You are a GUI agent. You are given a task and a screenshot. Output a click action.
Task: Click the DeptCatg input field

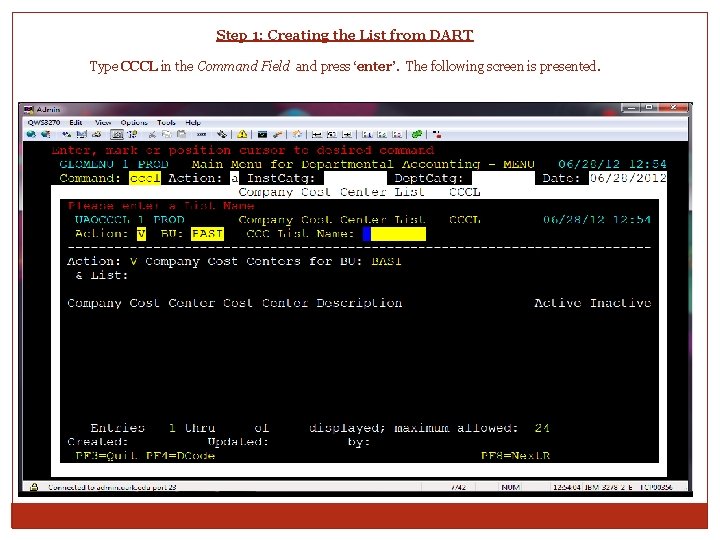[503, 178]
